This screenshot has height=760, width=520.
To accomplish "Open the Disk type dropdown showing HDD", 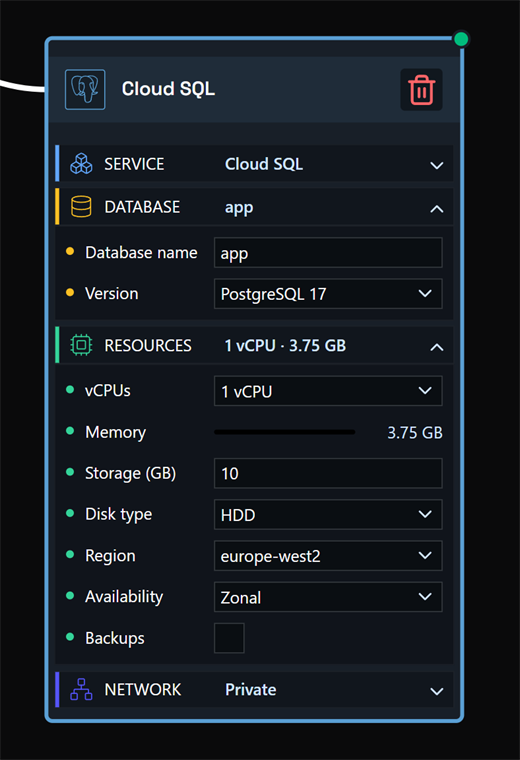I will click(x=328, y=514).
